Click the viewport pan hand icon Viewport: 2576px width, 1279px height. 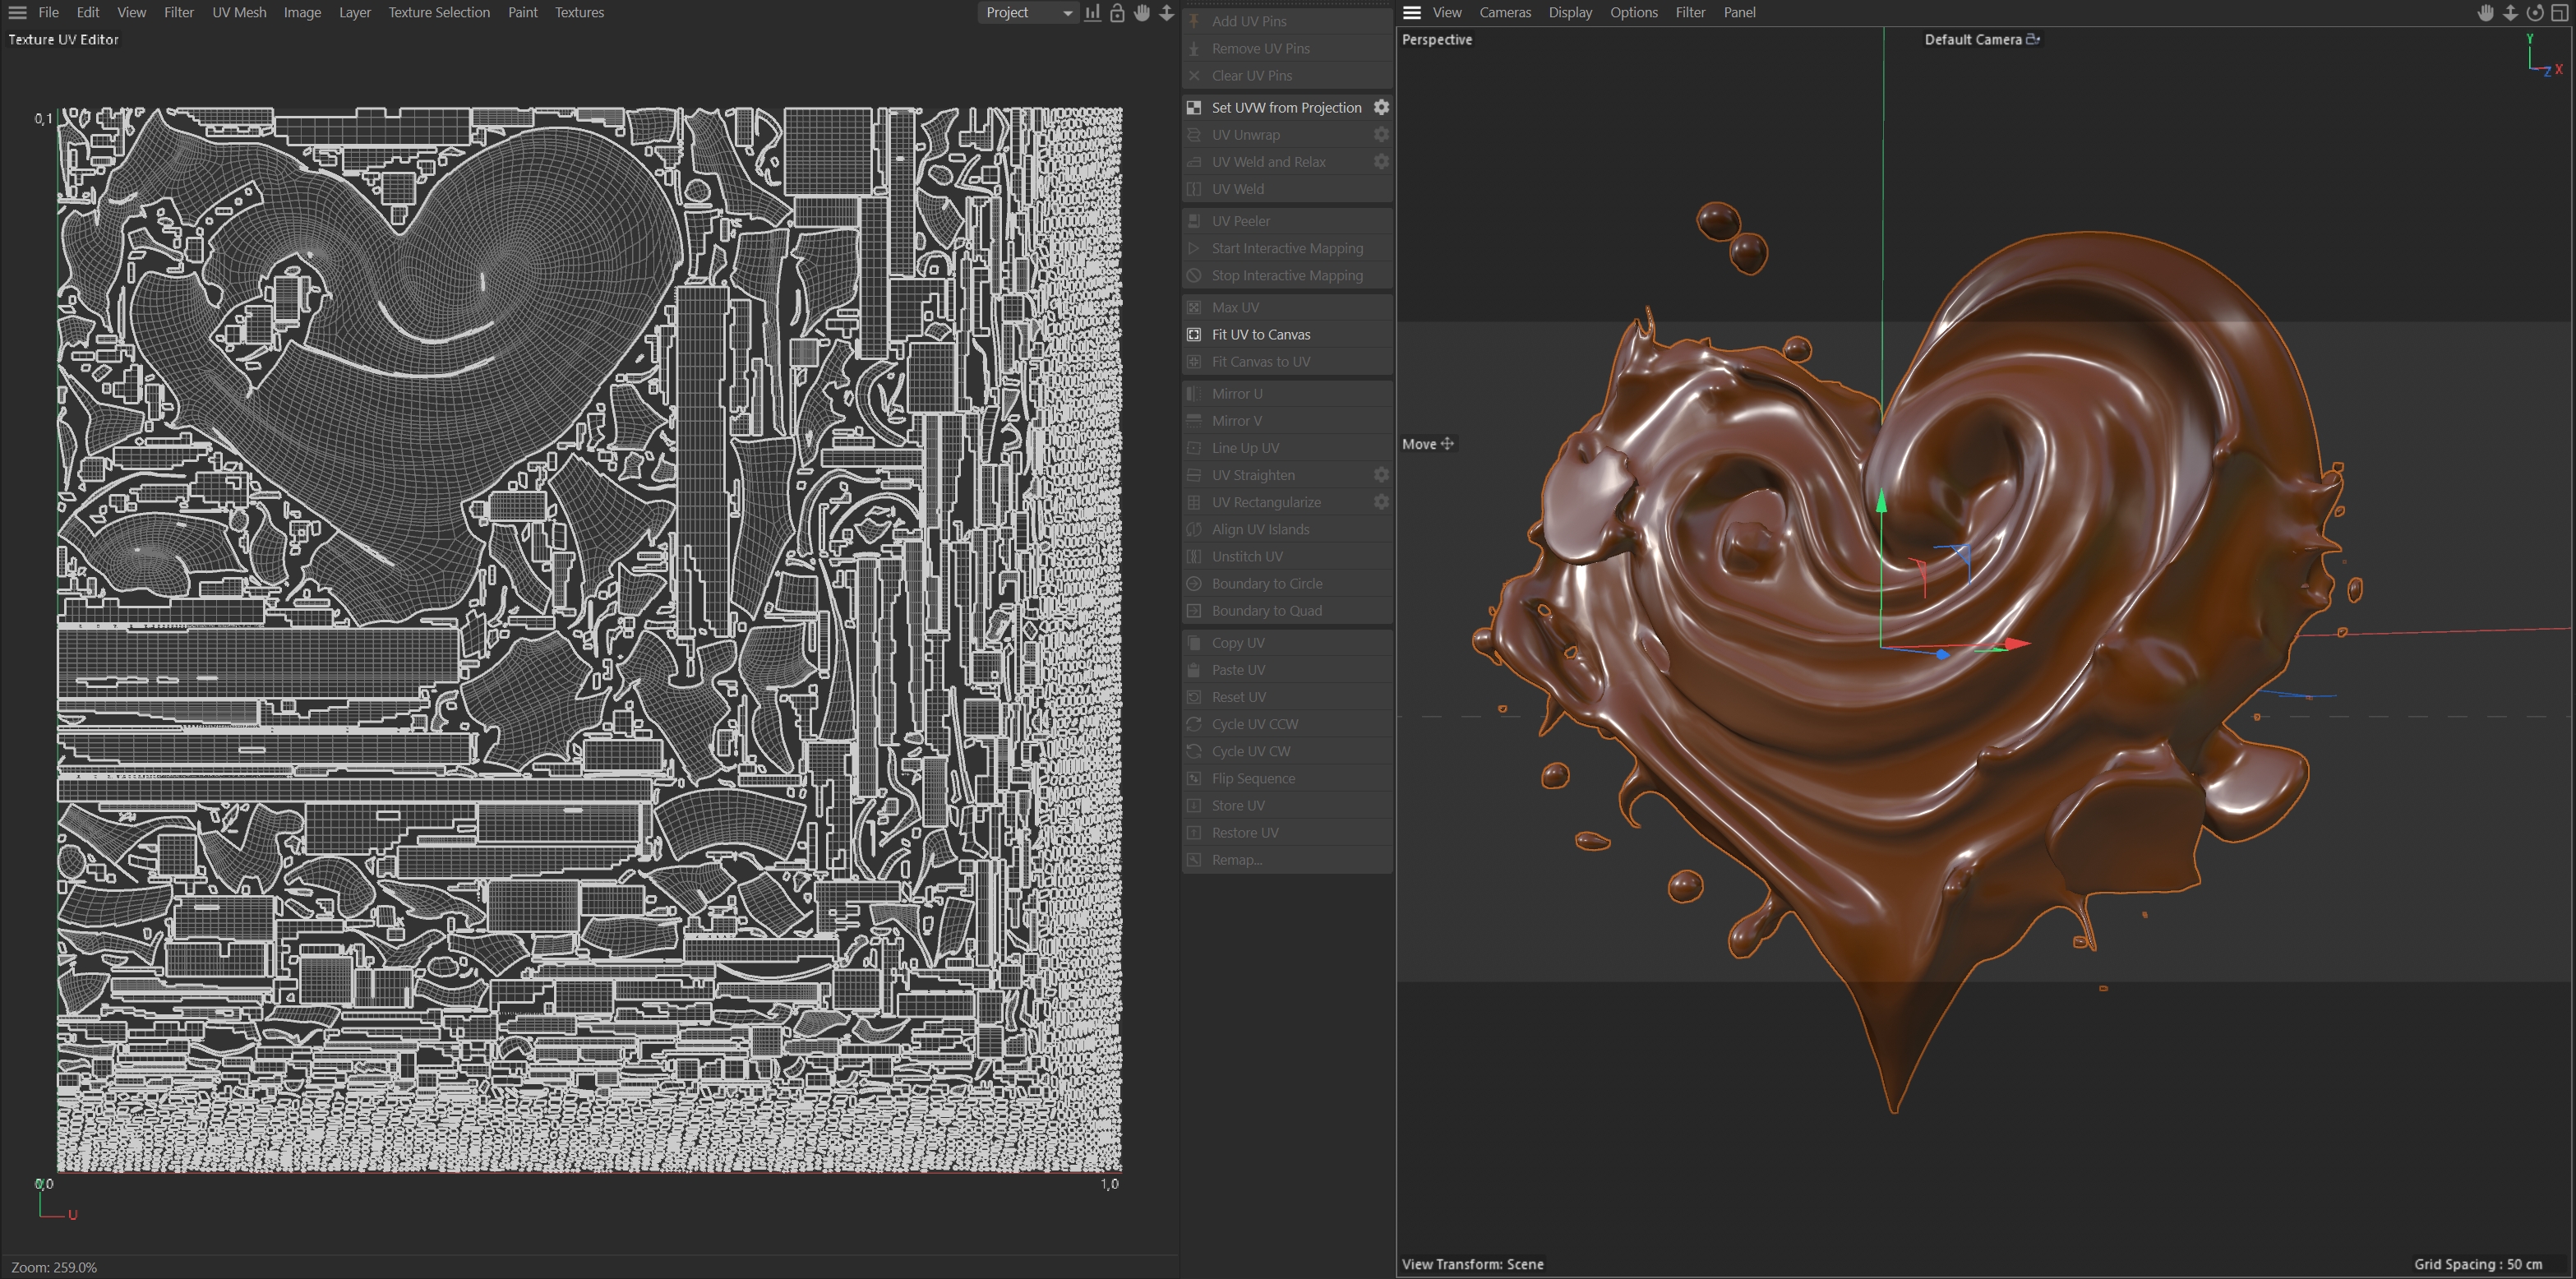2485,13
